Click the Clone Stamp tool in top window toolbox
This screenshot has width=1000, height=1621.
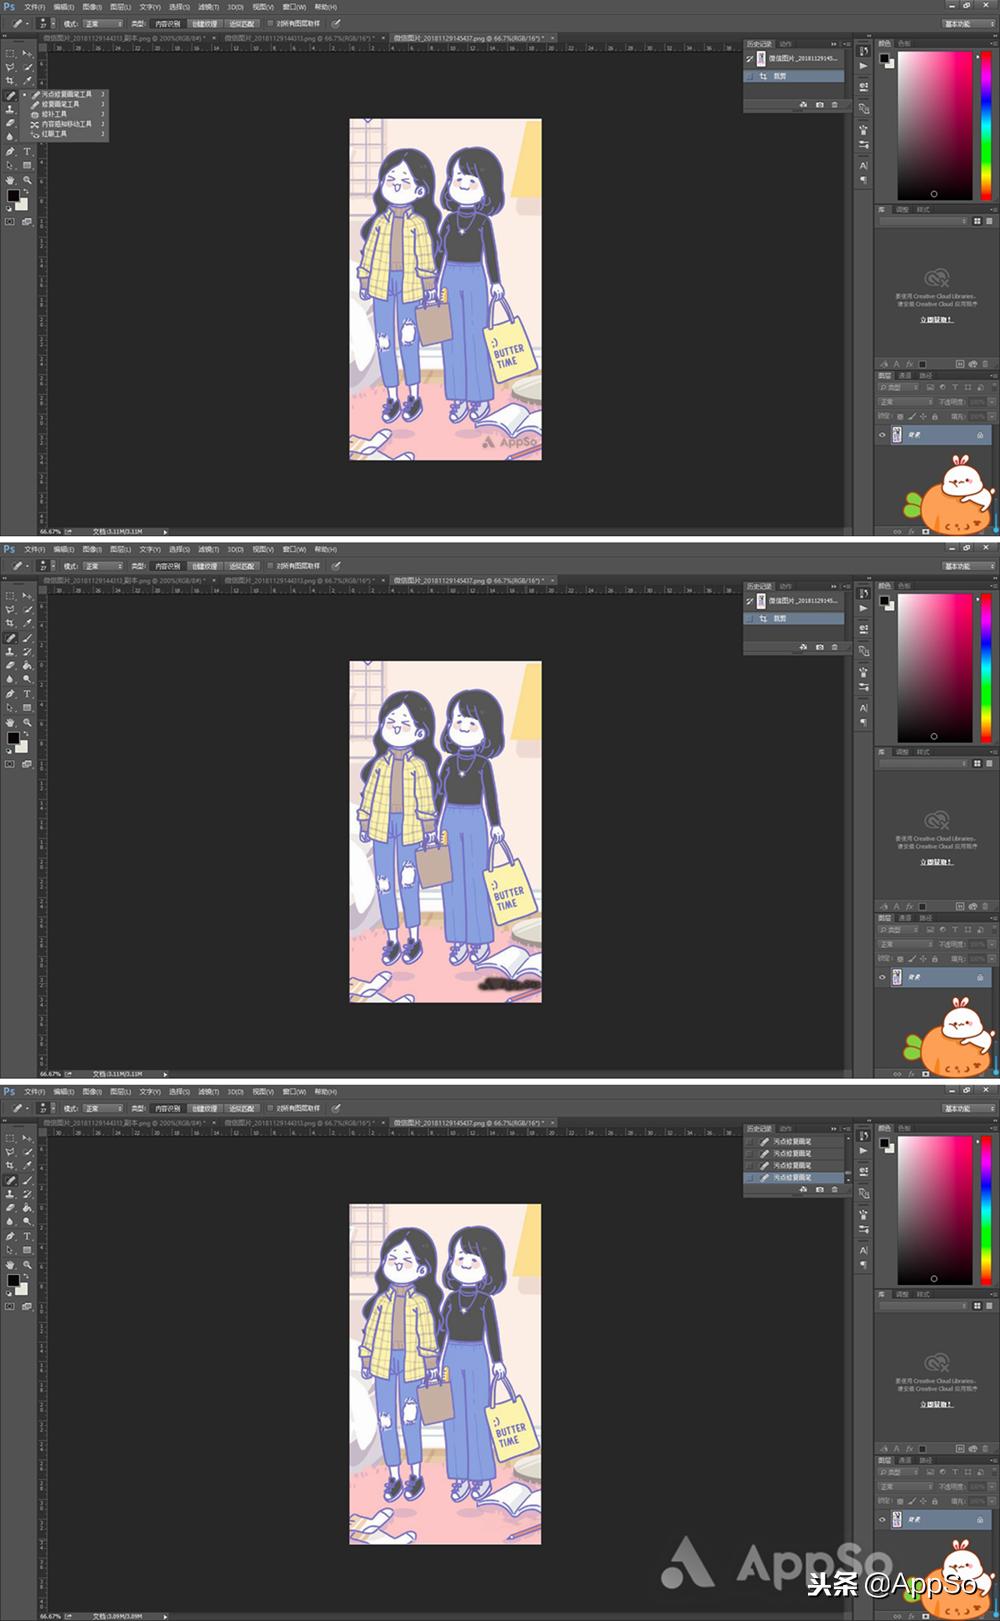[11, 109]
